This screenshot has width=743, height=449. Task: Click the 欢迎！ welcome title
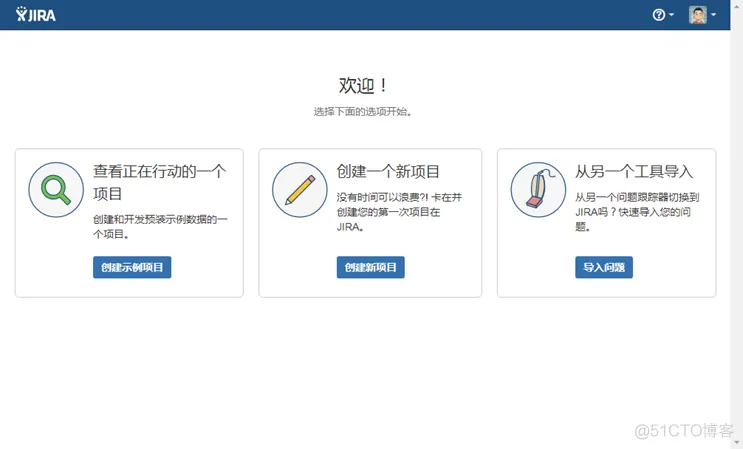tap(363, 86)
